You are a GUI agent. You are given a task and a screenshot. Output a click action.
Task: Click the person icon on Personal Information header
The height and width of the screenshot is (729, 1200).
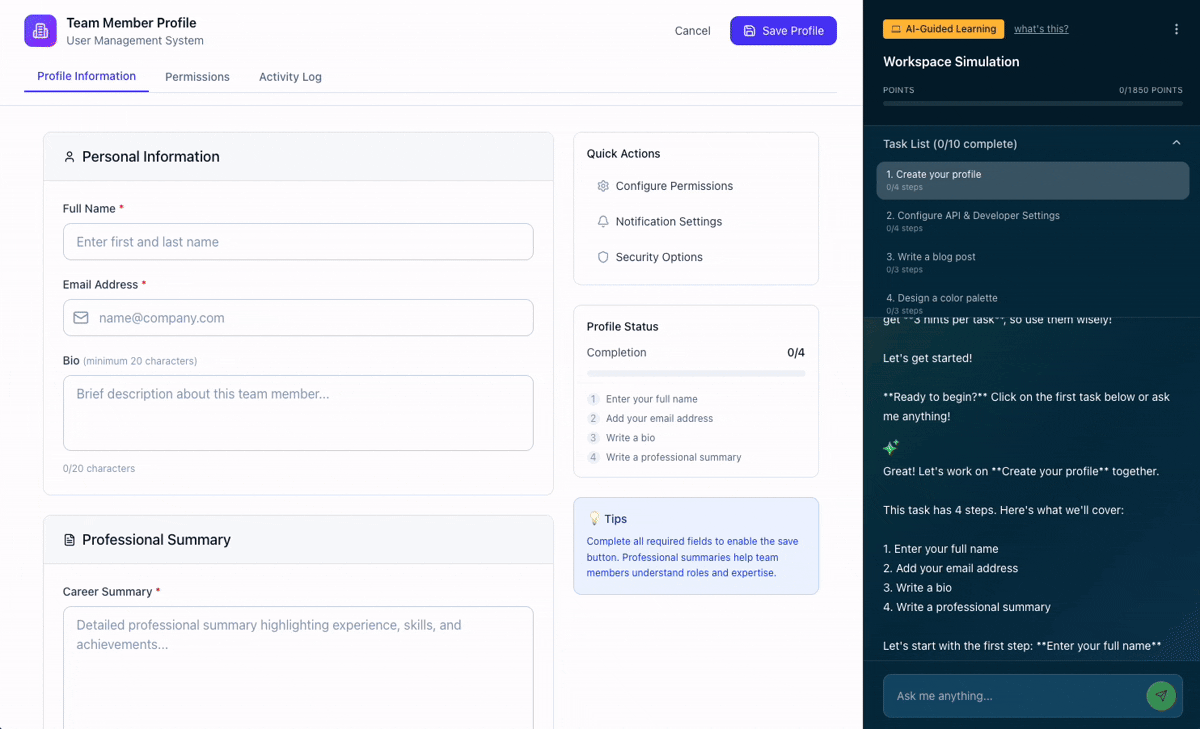click(x=69, y=156)
